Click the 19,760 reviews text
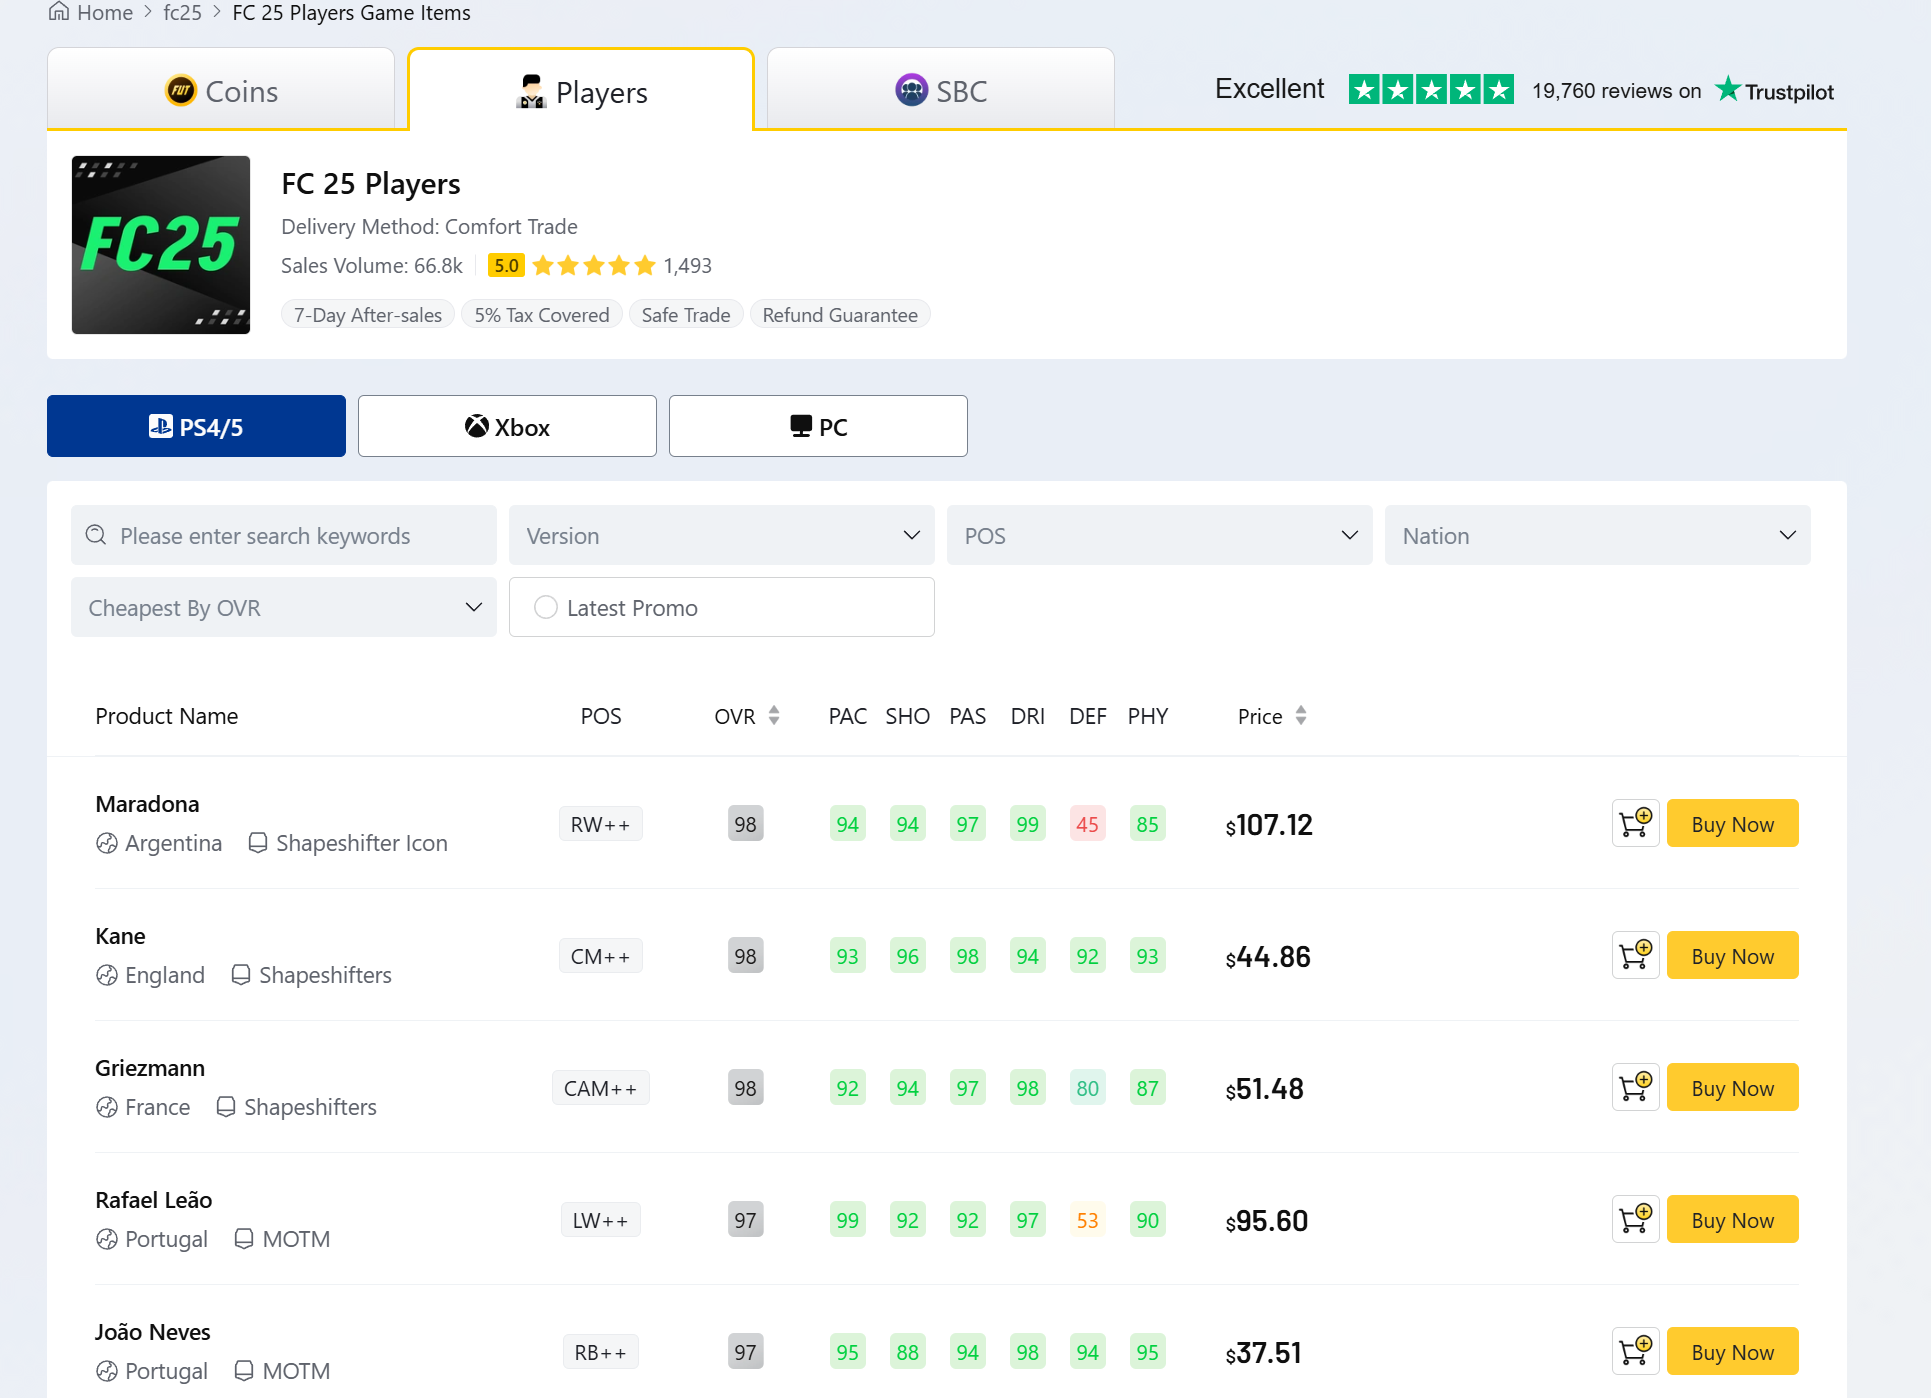The image size is (1931, 1398). [x=1616, y=91]
